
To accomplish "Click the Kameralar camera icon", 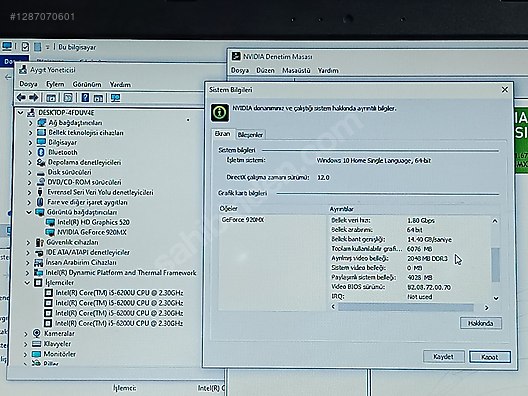I will 37,333.
